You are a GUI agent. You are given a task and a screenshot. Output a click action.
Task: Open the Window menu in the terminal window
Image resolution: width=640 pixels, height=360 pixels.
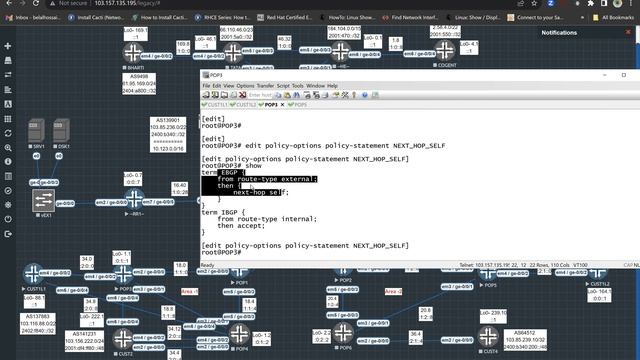click(316, 86)
